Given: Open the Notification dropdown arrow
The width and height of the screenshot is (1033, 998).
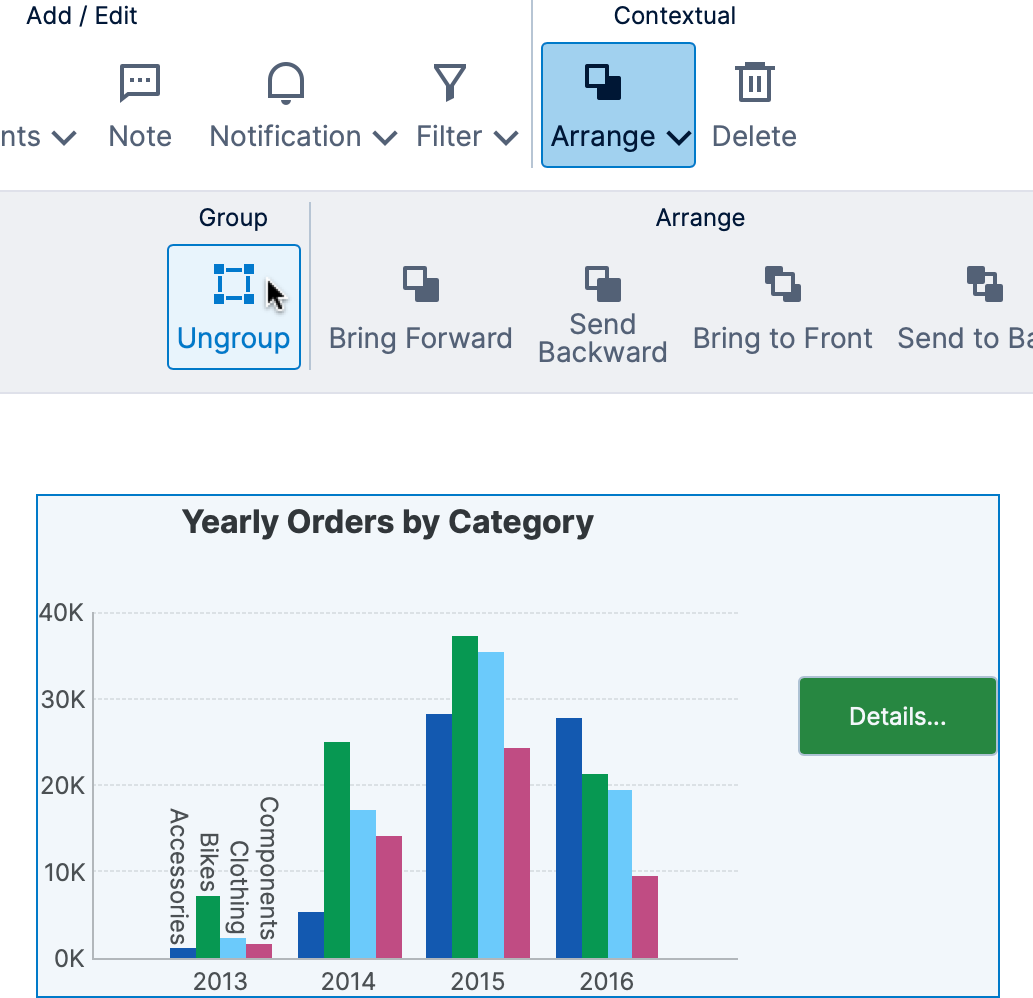Looking at the screenshot, I should point(384,138).
